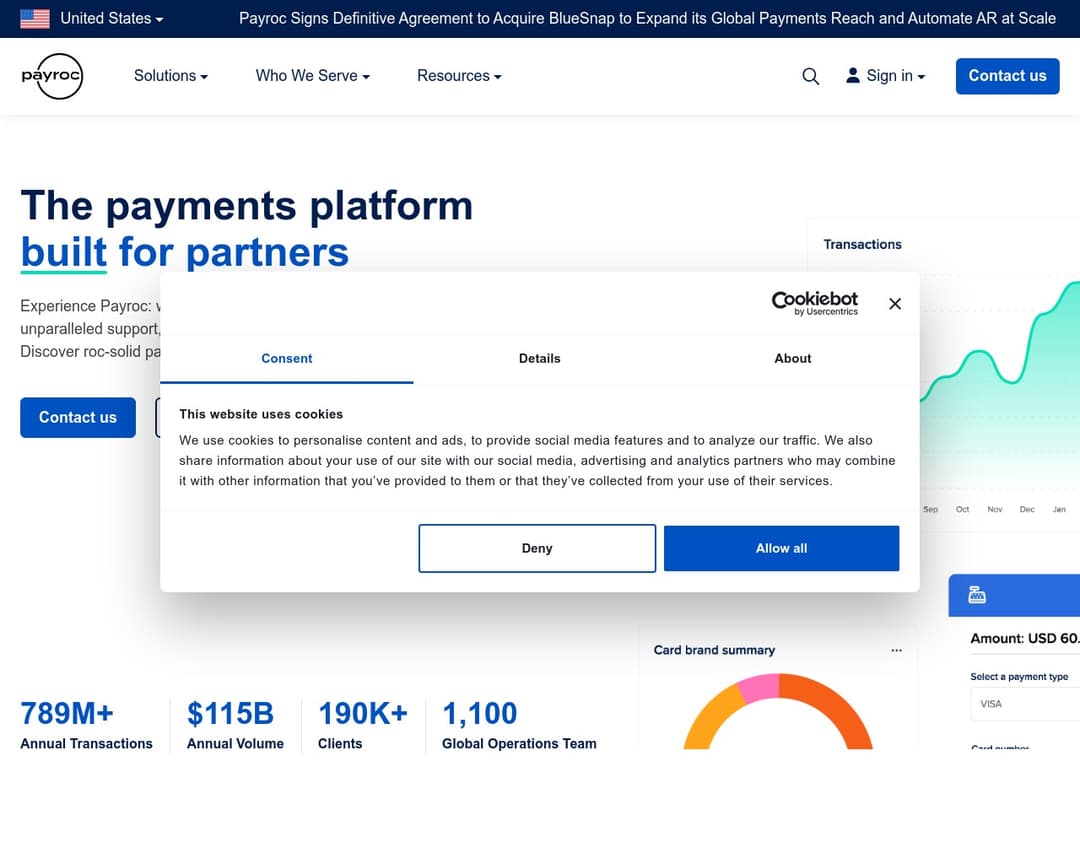Click the 1,100 Global Operations Team stat

[x=519, y=725]
